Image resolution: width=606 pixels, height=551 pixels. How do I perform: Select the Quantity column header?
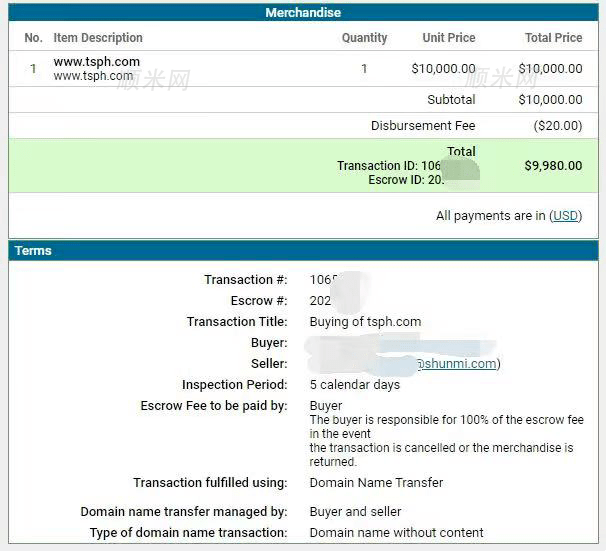[364, 38]
